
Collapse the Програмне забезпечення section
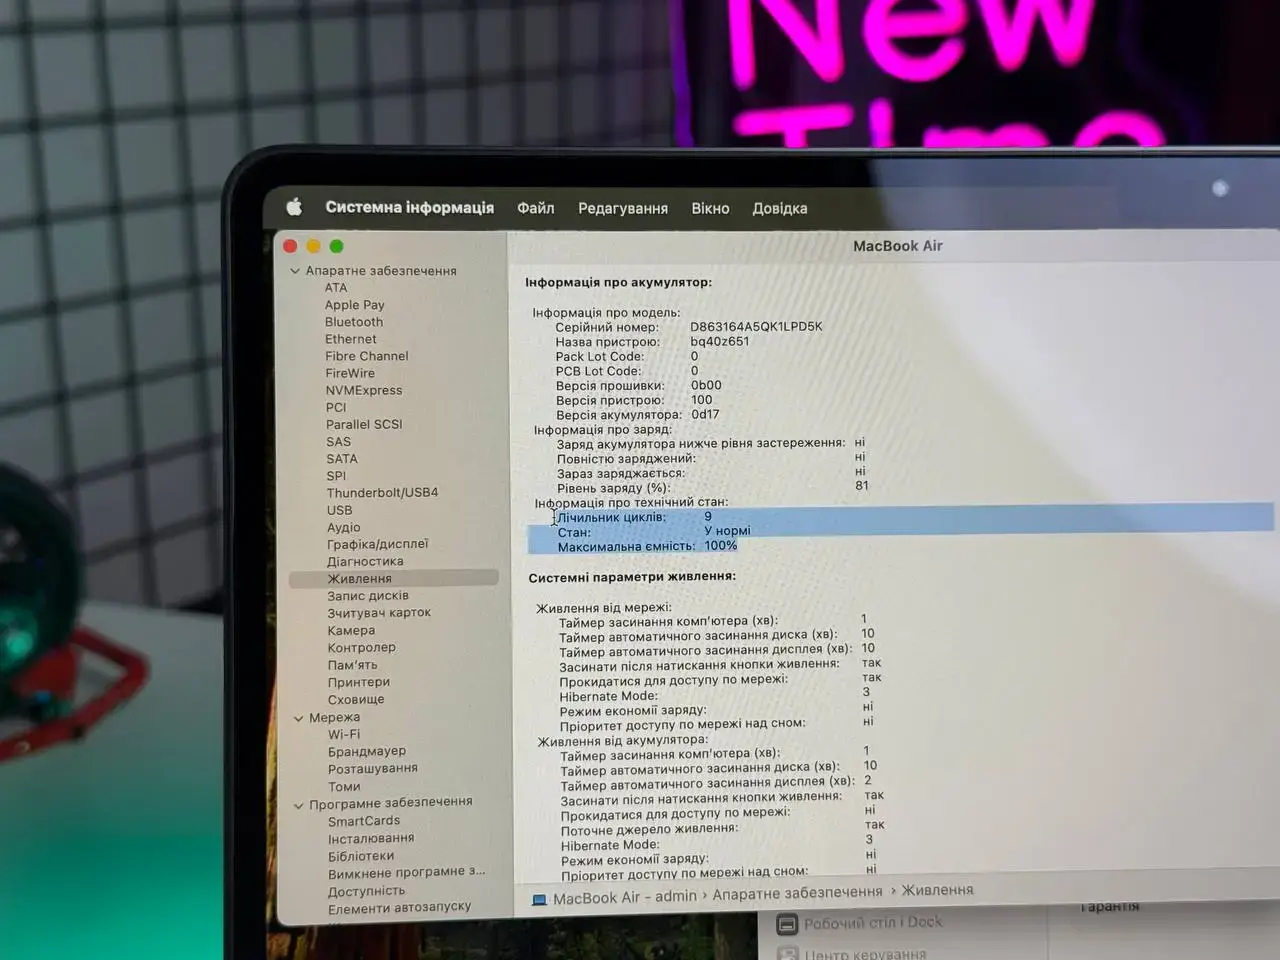tap(298, 805)
